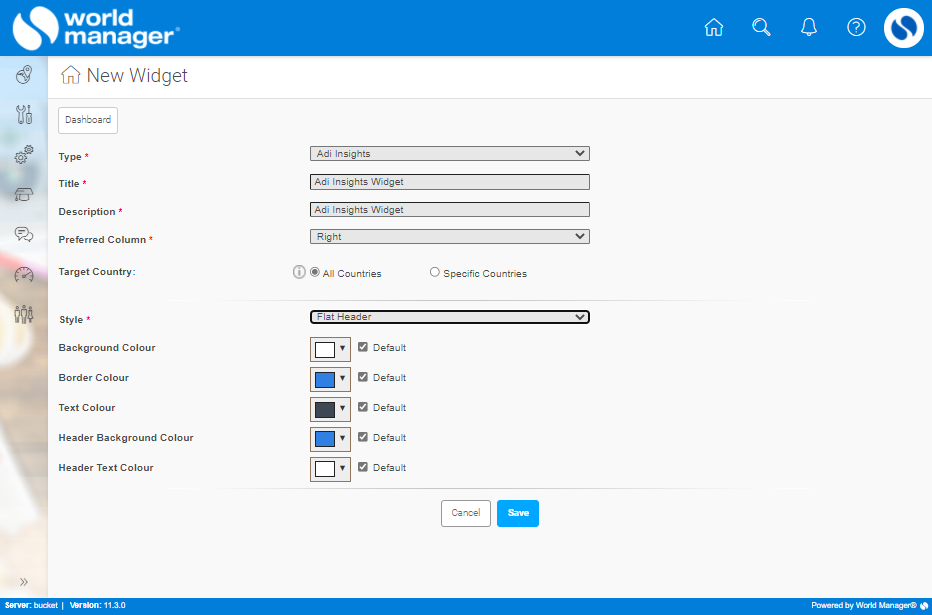The image size is (932, 615).
Task: Click into the Title text field
Action: (449, 182)
